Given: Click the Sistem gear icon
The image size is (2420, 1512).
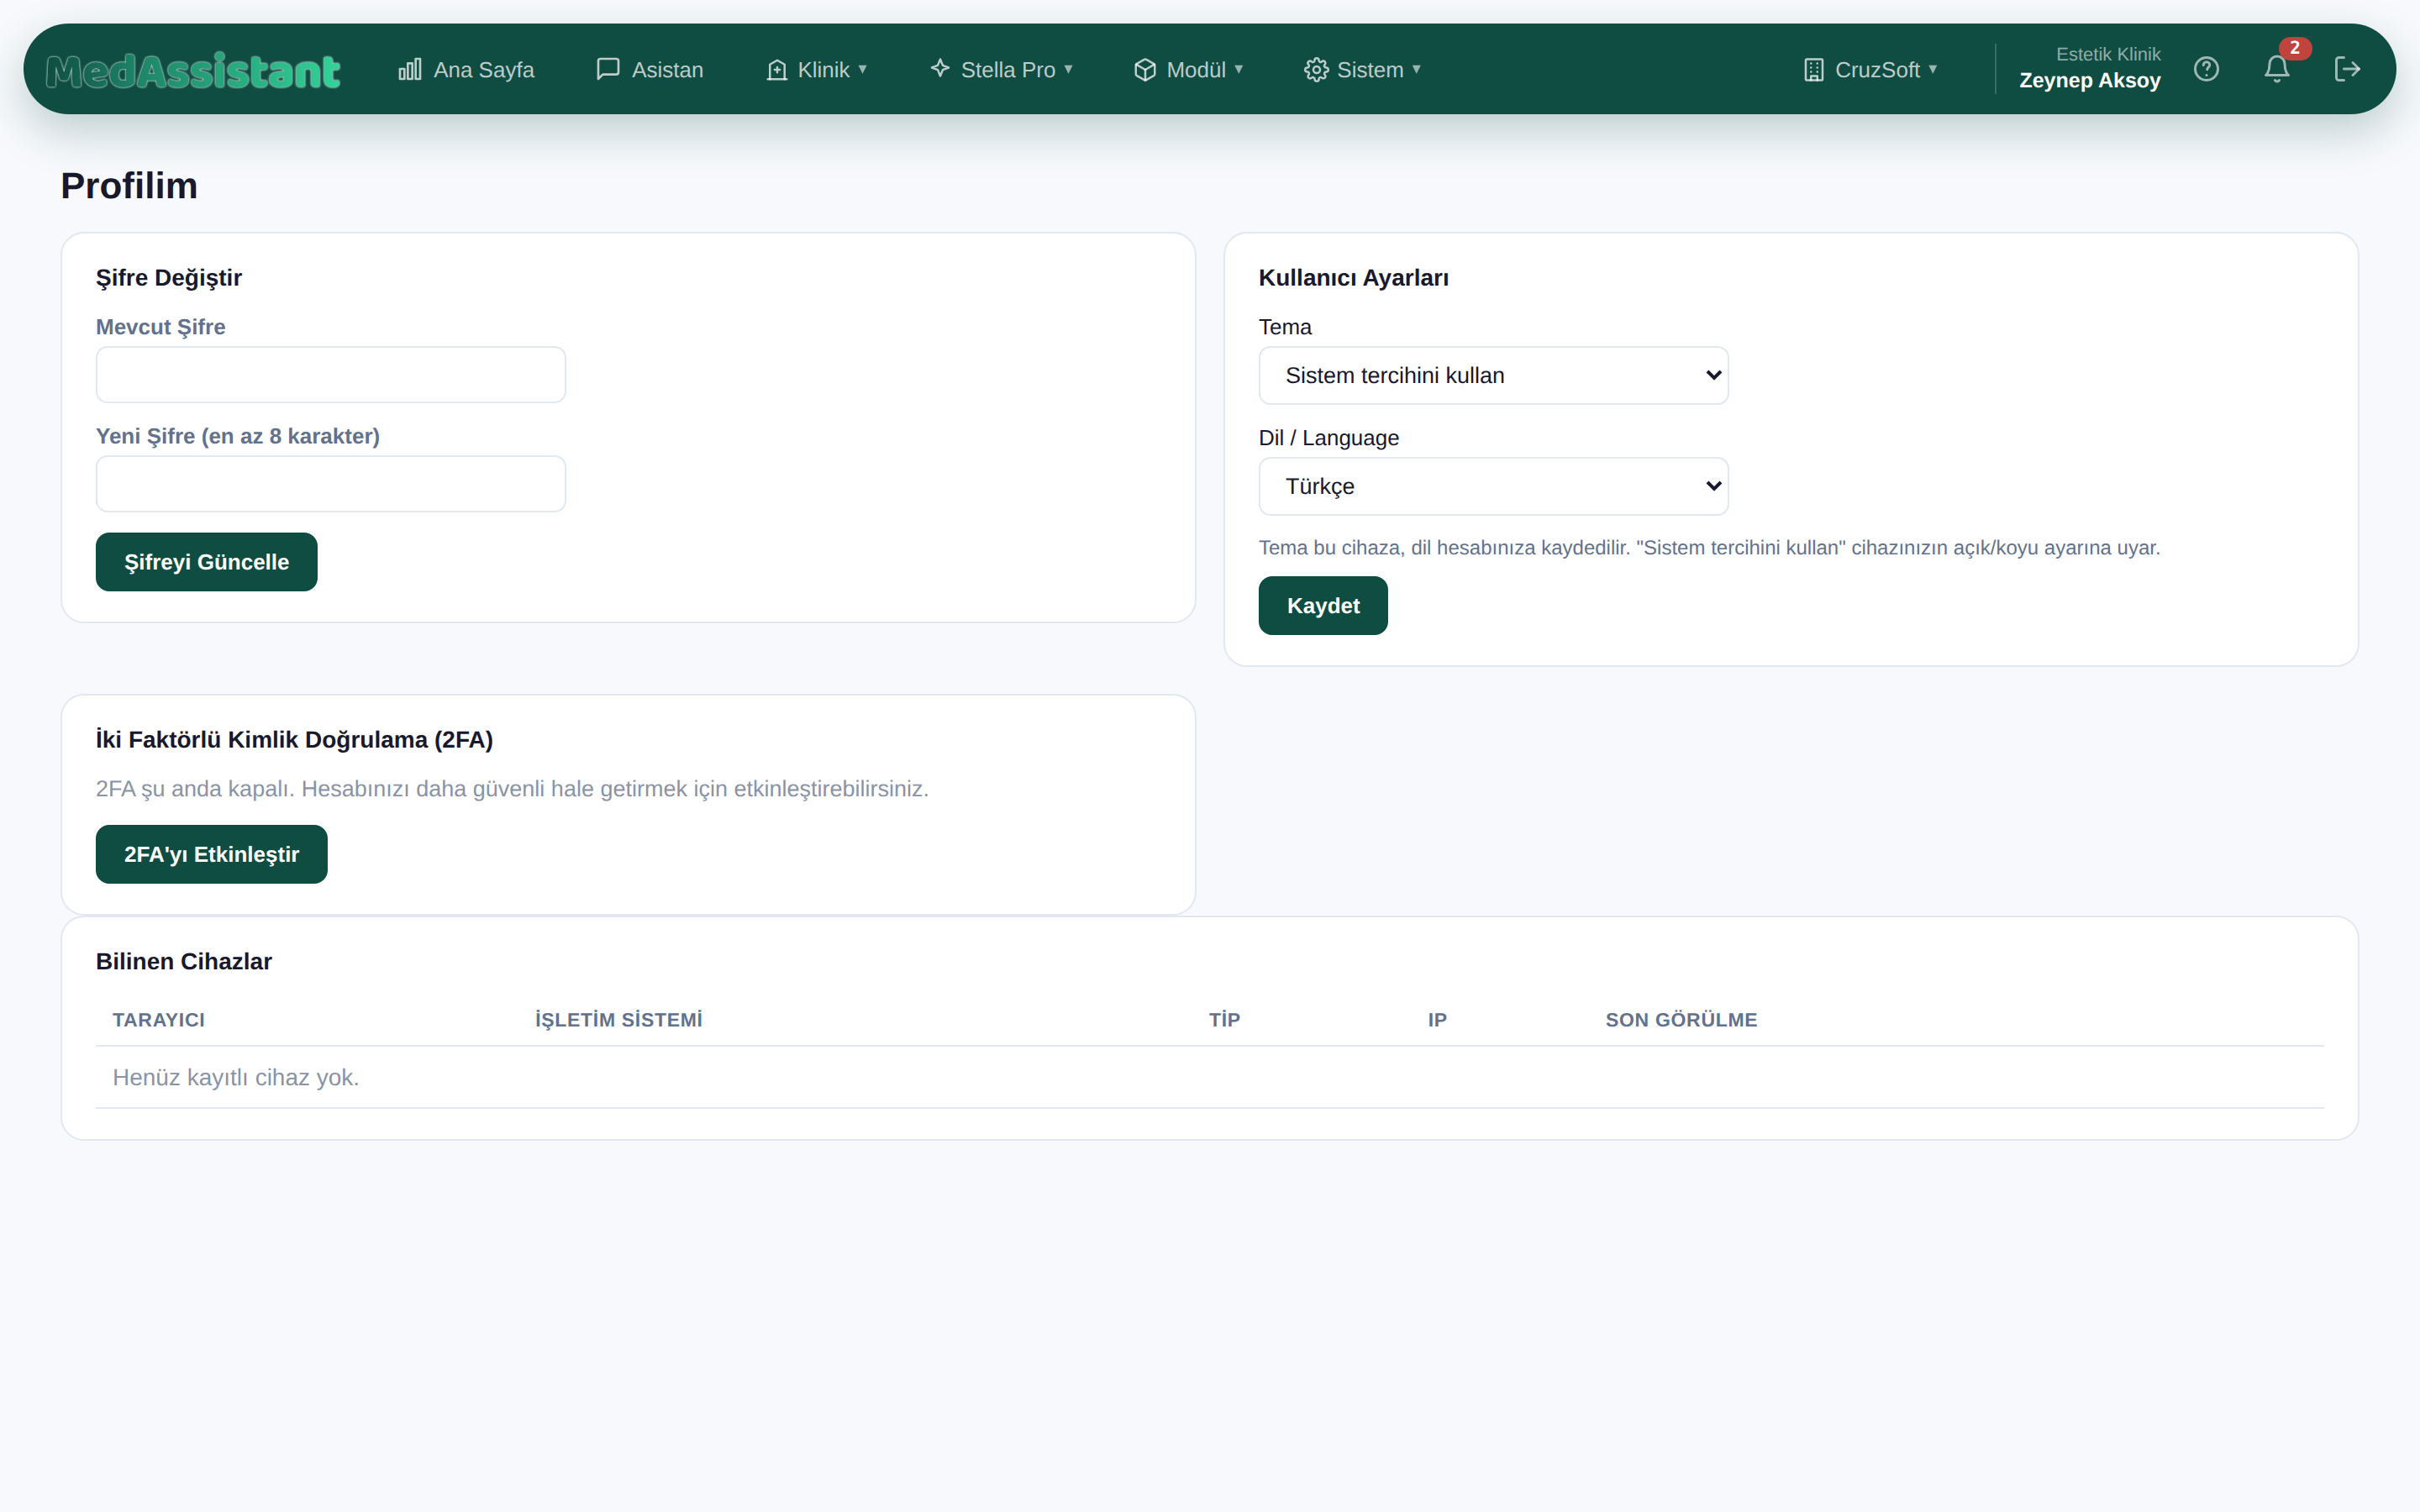Looking at the screenshot, I should (1316, 69).
